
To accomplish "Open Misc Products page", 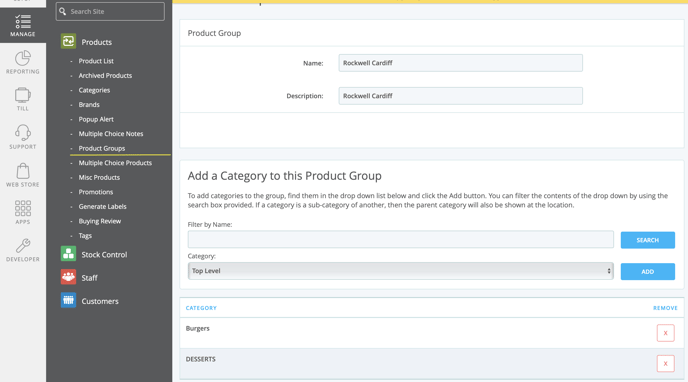I will coord(99,177).
